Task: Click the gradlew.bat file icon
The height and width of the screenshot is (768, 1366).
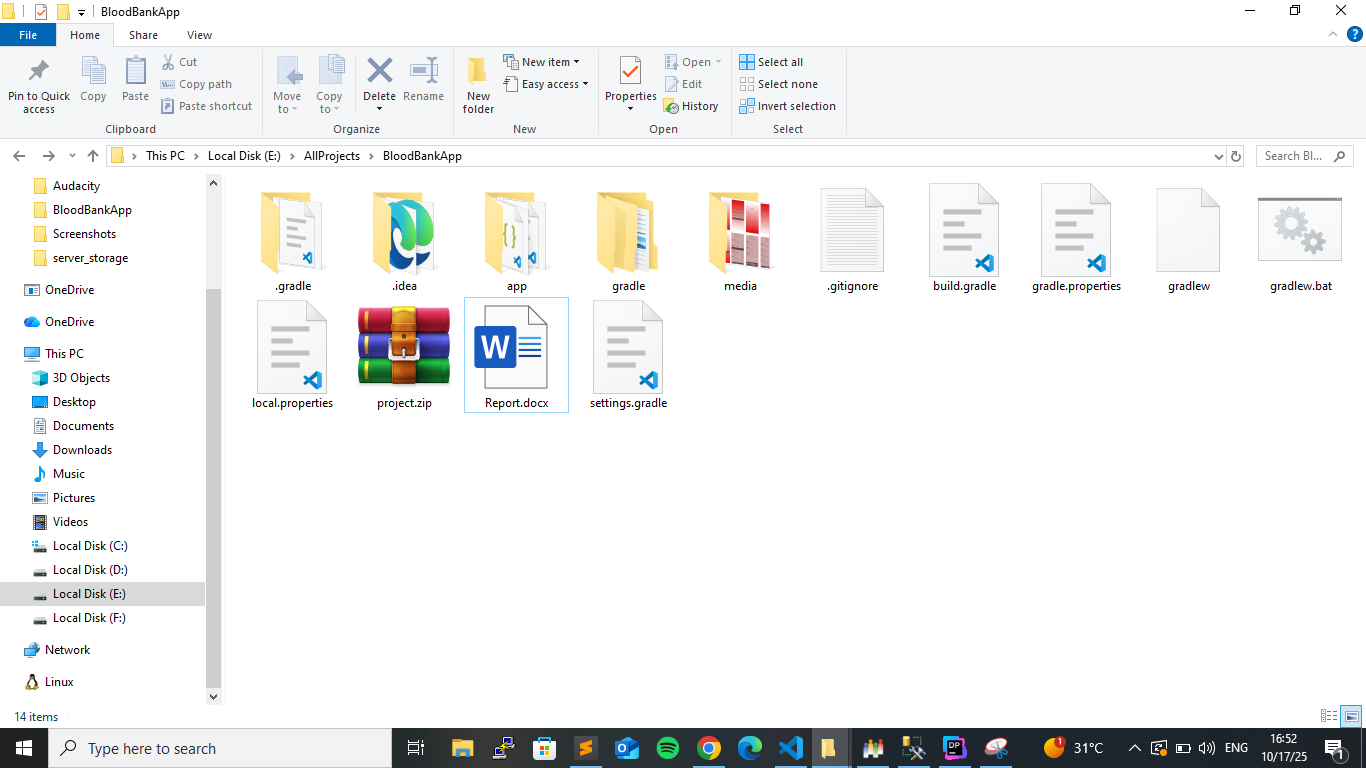Action: point(1300,230)
